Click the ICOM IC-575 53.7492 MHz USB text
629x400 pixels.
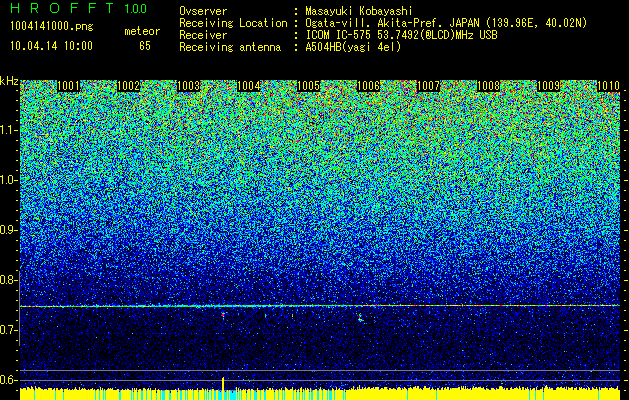[401, 35]
